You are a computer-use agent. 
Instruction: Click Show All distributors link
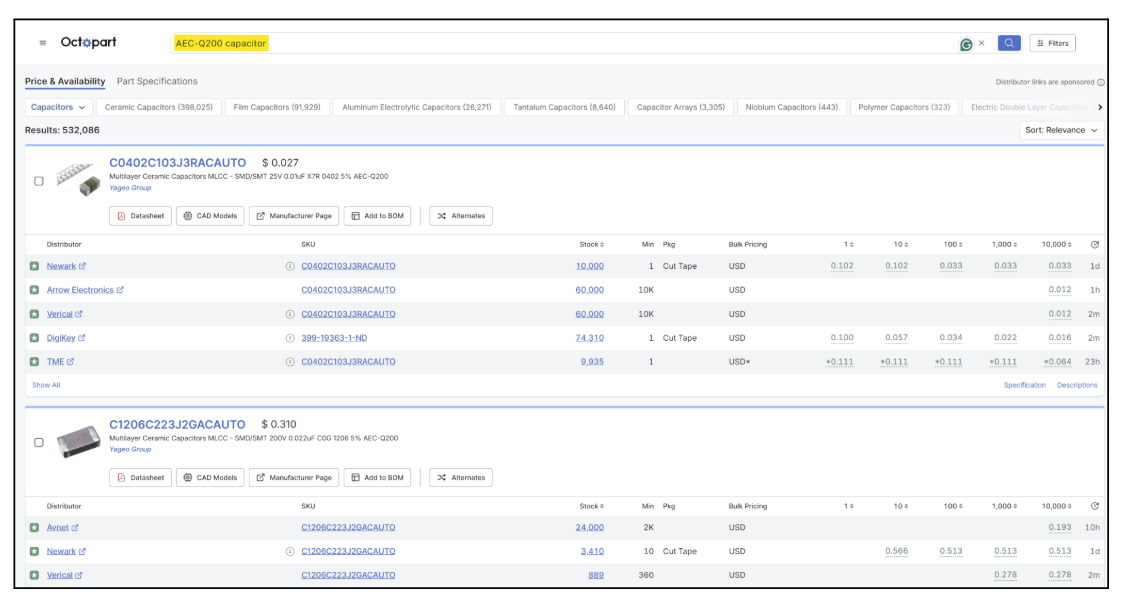pyautogui.click(x=46, y=385)
